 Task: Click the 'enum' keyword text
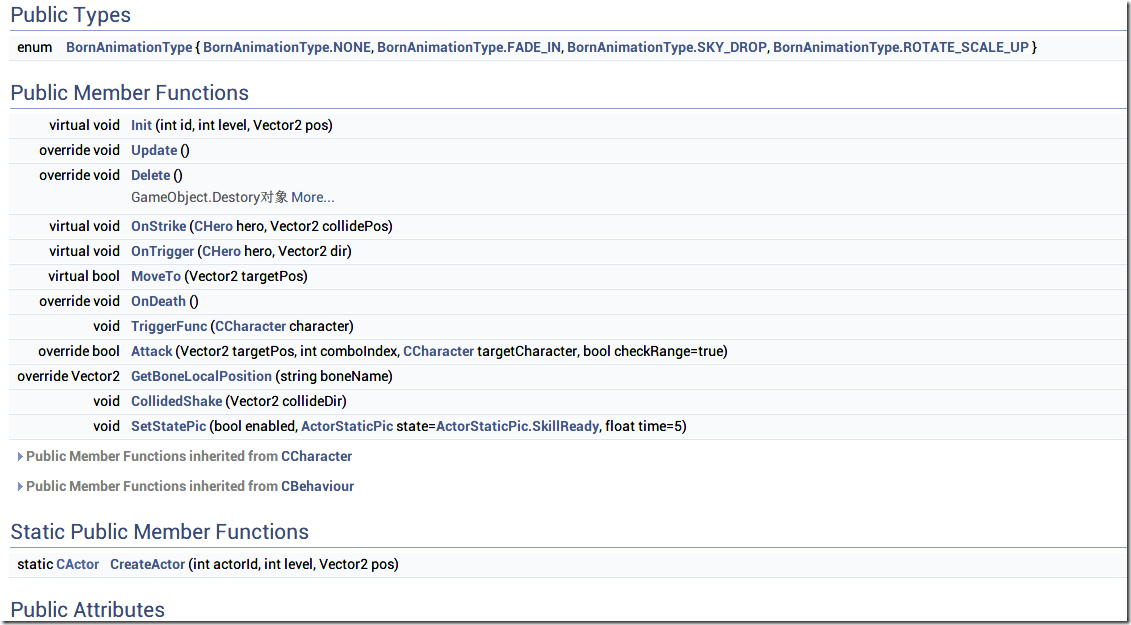click(x=35, y=48)
